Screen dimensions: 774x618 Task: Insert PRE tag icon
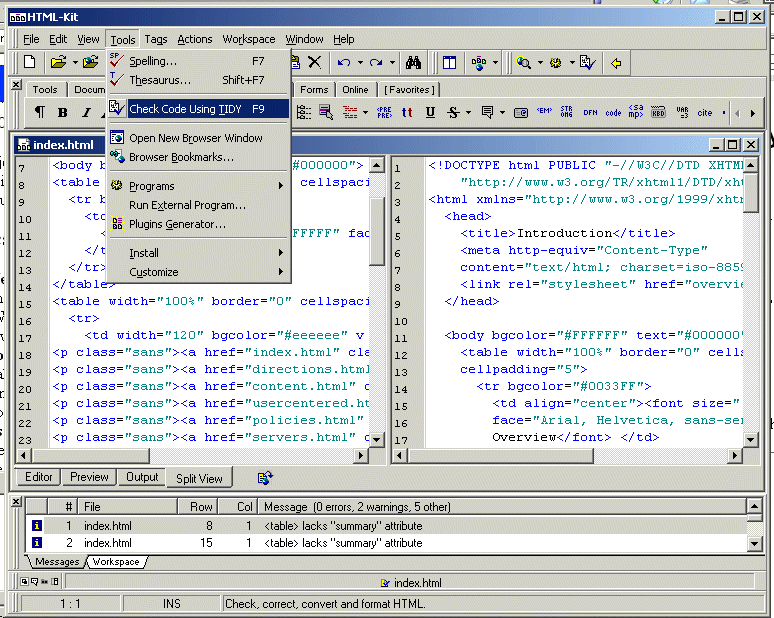coord(384,113)
